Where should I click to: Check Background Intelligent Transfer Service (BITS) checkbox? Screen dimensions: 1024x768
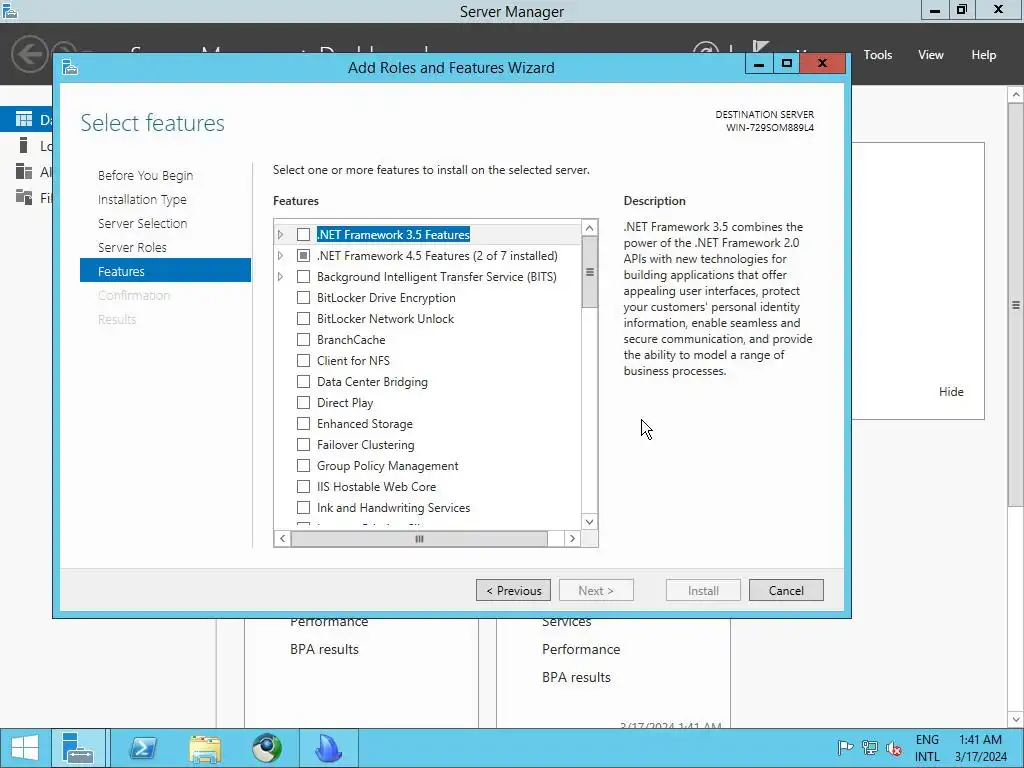tap(303, 276)
